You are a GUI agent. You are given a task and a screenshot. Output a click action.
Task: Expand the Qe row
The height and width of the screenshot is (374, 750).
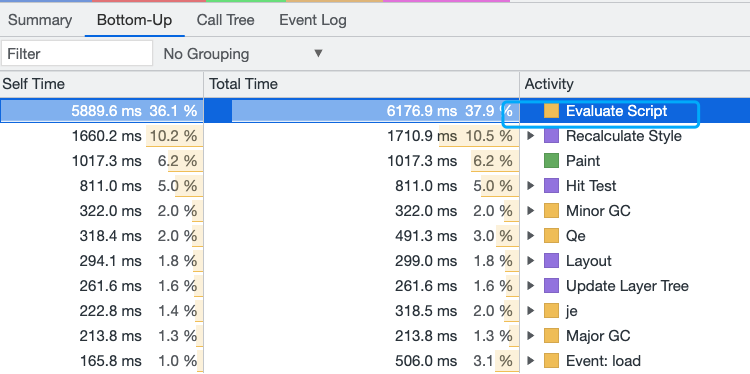tap(530, 236)
